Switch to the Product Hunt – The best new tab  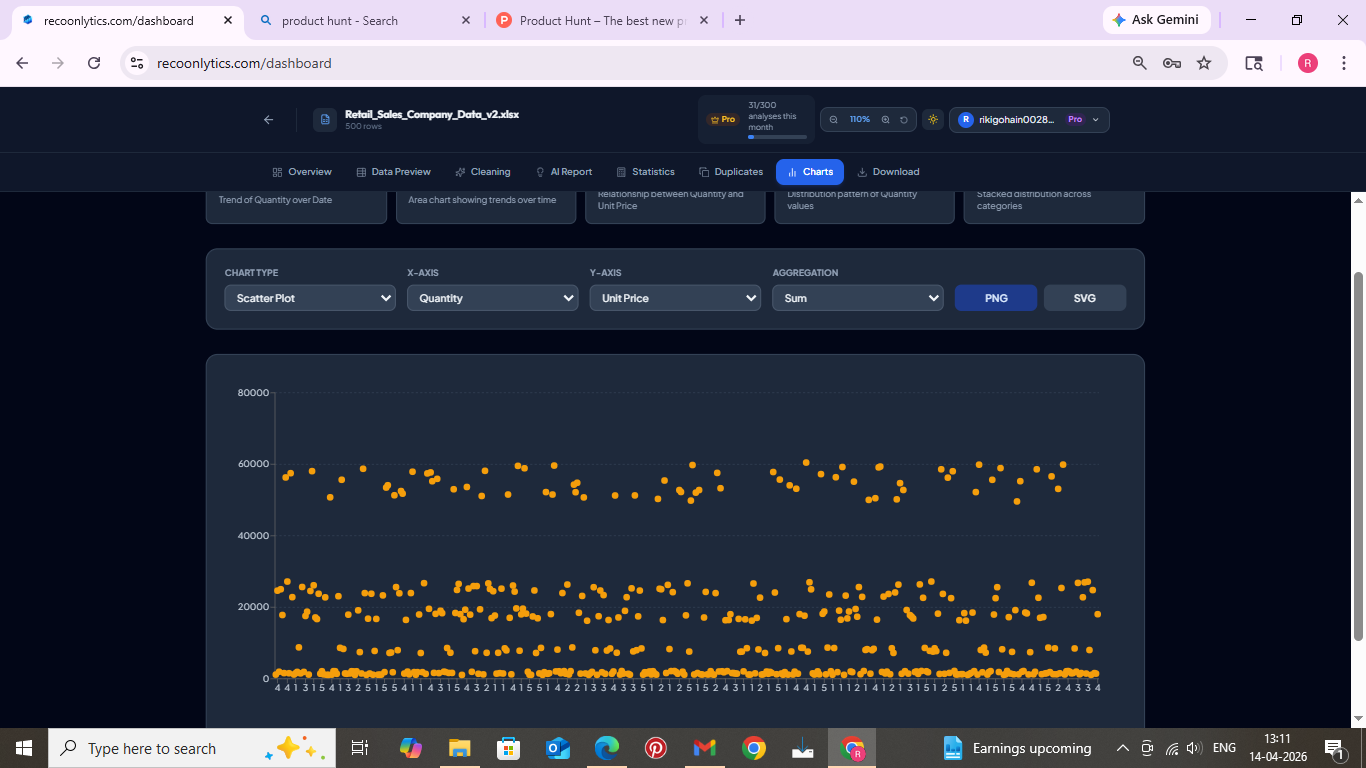coord(603,20)
